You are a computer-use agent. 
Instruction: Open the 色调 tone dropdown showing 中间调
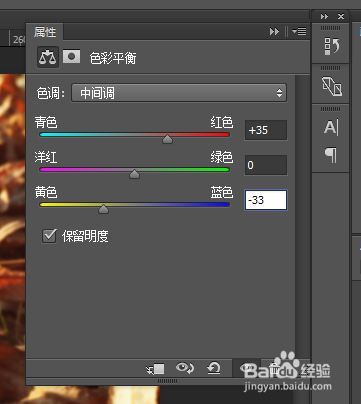tap(179, 93)
